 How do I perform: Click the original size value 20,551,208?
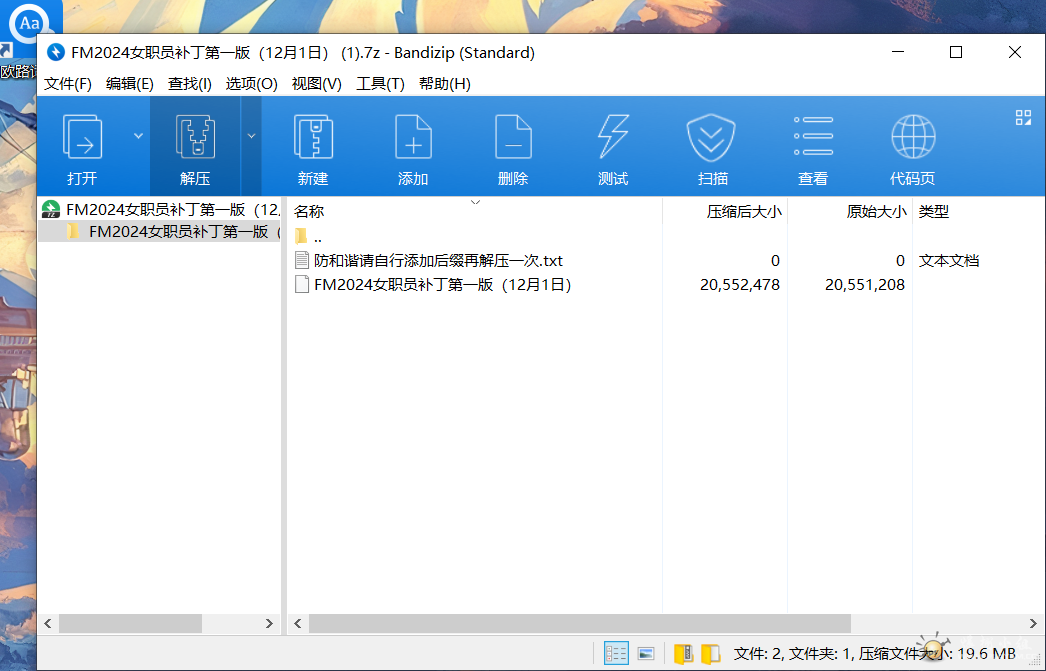point(865,285)
